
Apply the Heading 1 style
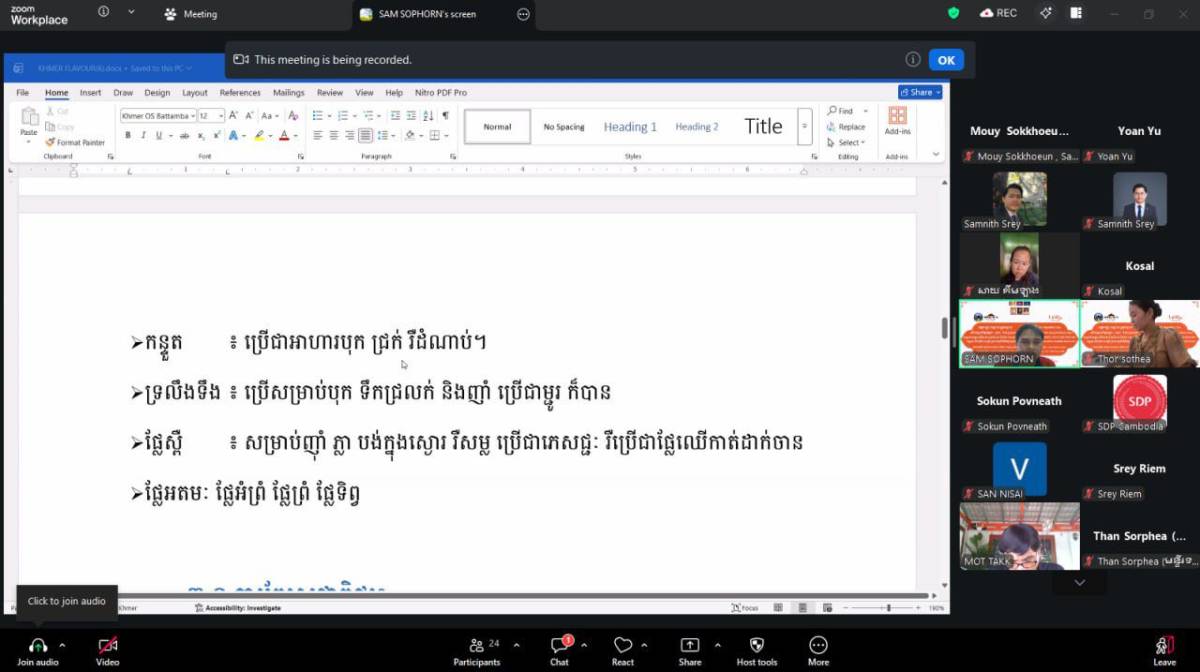click(x=630, y=127)
